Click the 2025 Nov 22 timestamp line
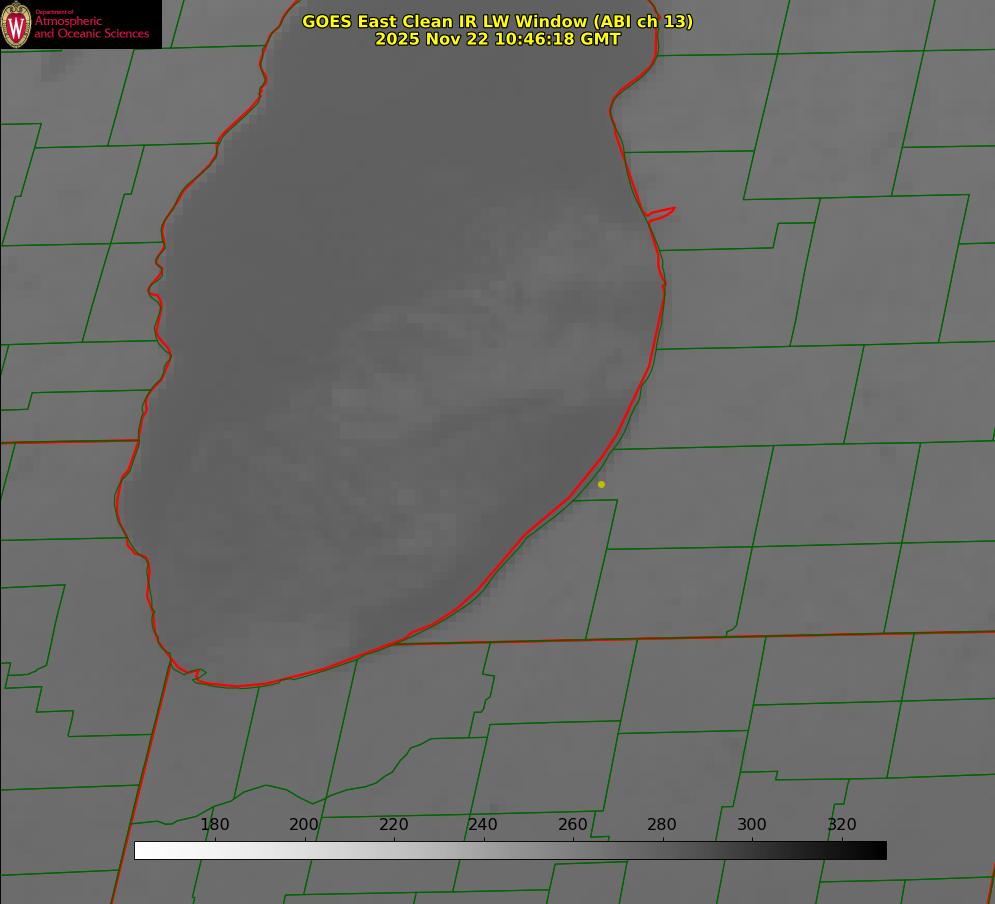 [x=497, y=39]
